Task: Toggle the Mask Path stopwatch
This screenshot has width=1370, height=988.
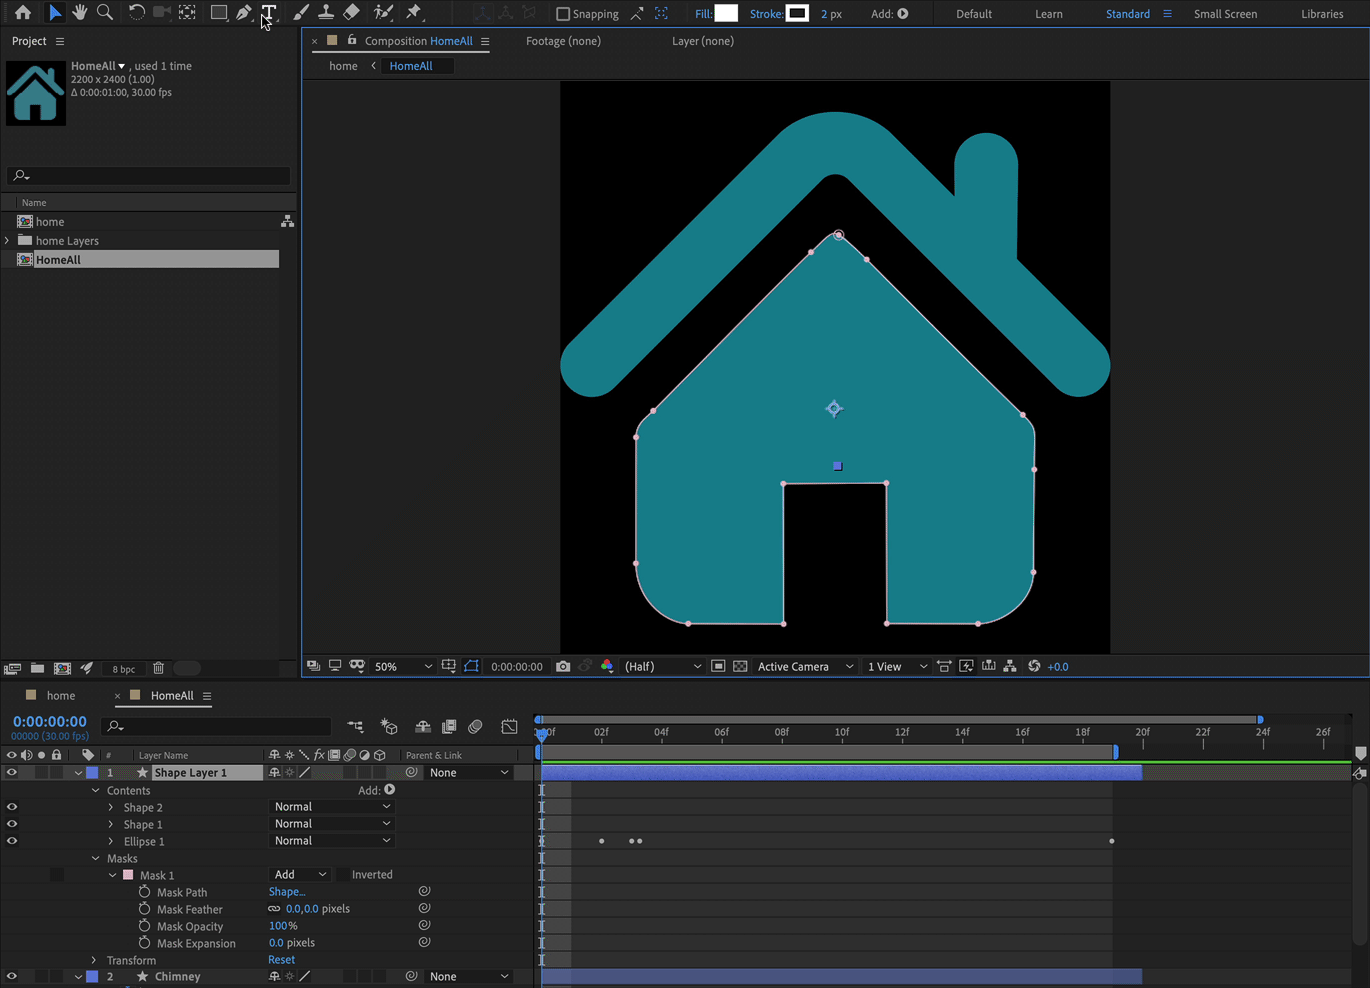Action: (x=145, y=892)
